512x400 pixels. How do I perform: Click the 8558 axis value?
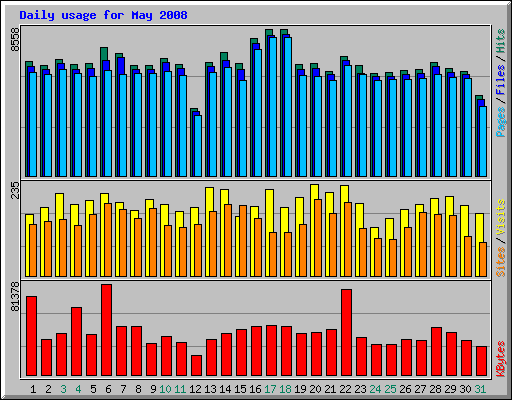click(15, 40)
